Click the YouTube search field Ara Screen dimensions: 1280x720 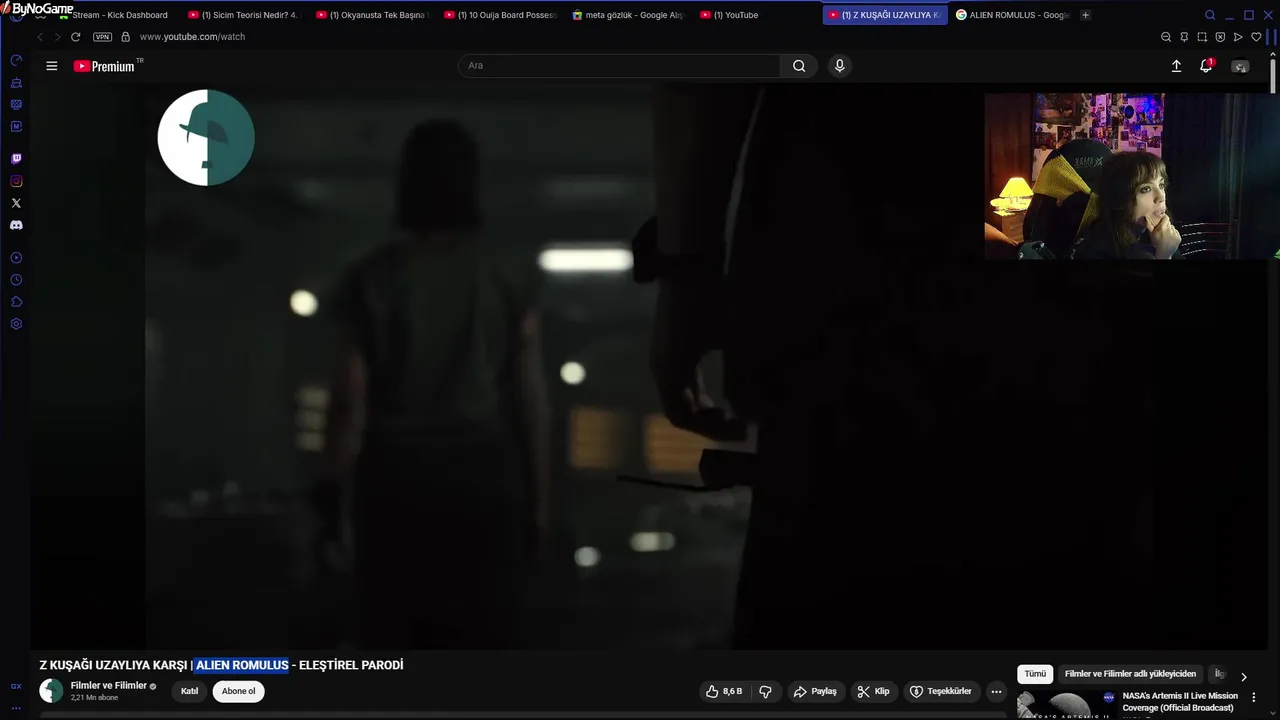620,66
